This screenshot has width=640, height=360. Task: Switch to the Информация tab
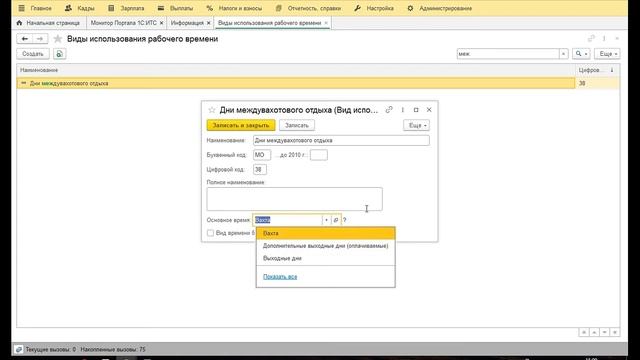tap(187, 23)
